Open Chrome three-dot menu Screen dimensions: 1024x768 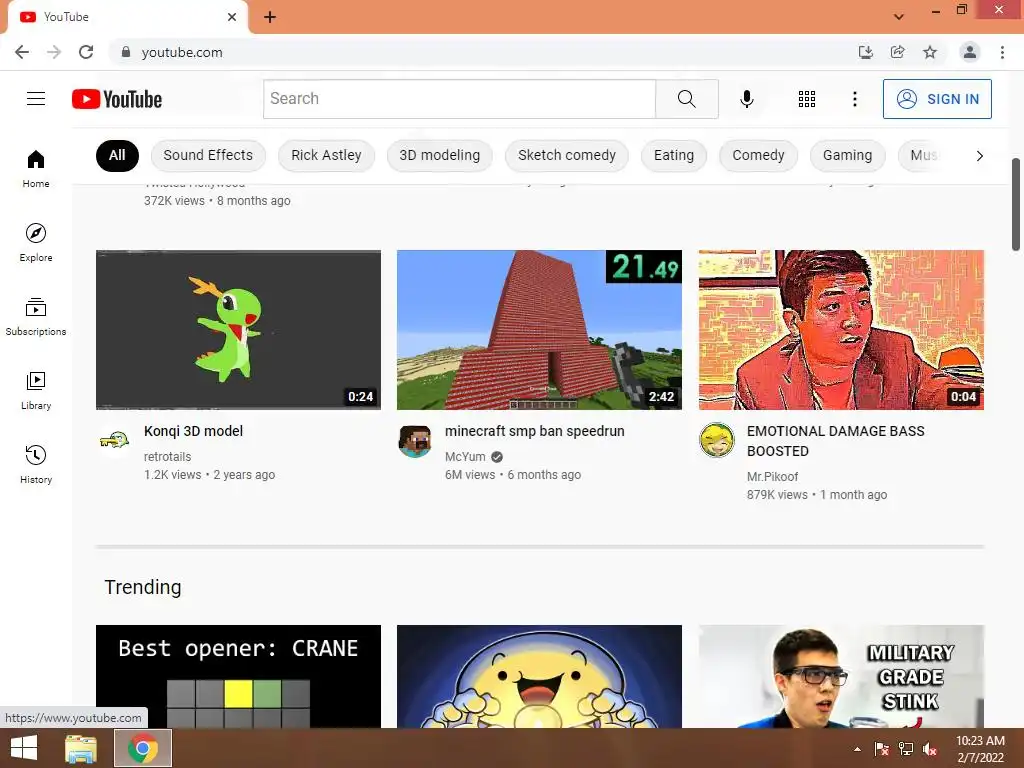tap(1002, 52)
